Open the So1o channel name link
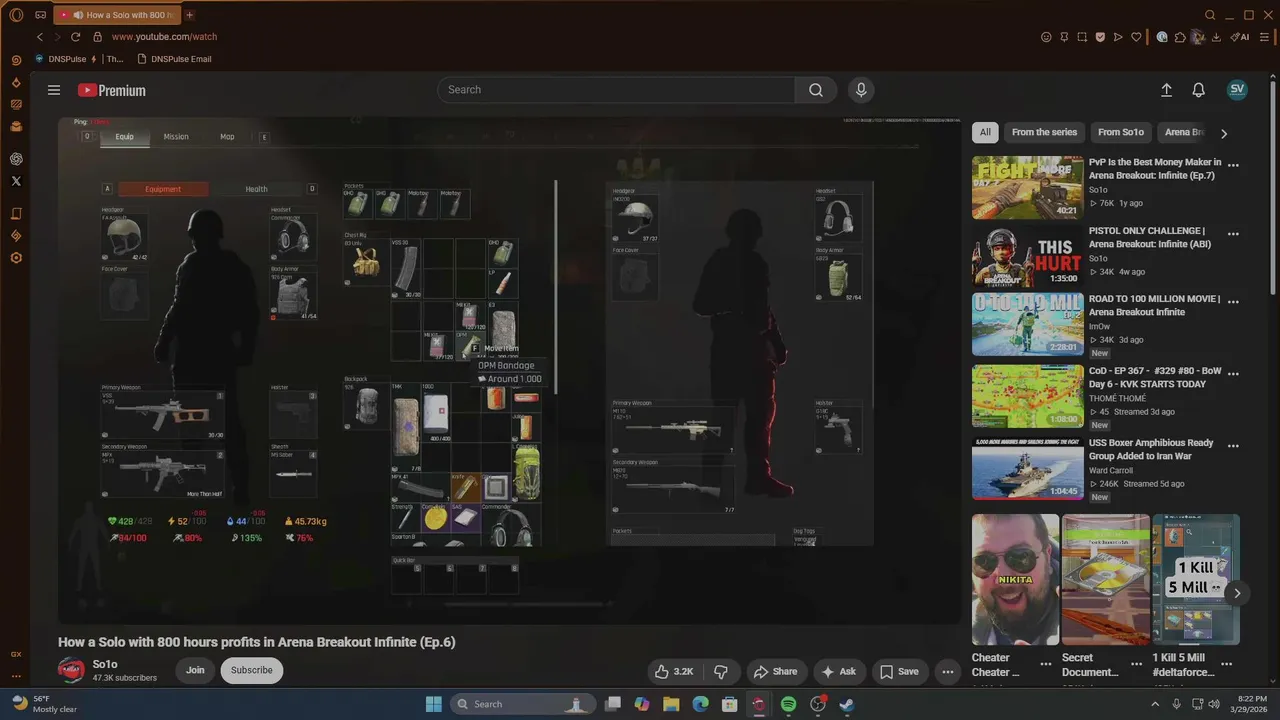 pos(105,664)
